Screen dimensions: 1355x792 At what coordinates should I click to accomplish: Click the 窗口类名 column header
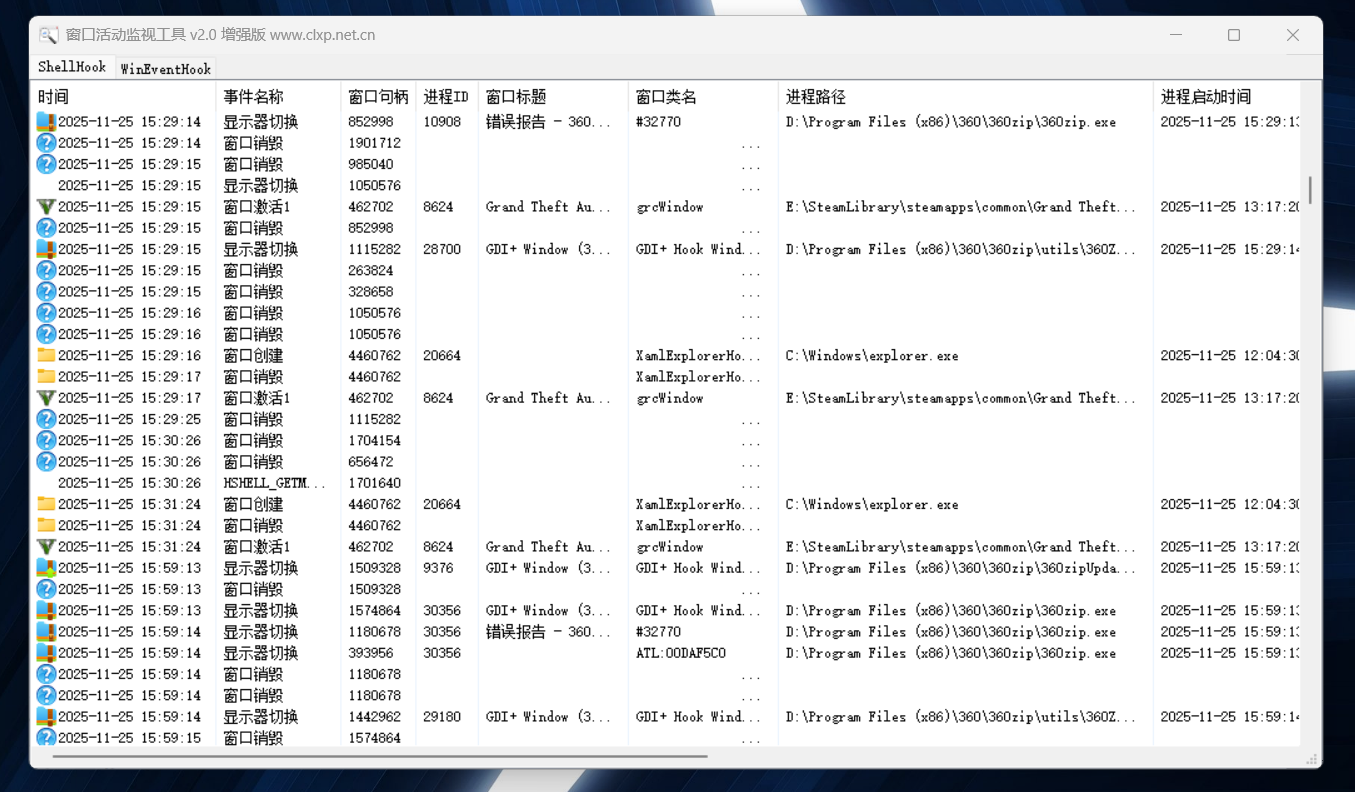point(666,97)
